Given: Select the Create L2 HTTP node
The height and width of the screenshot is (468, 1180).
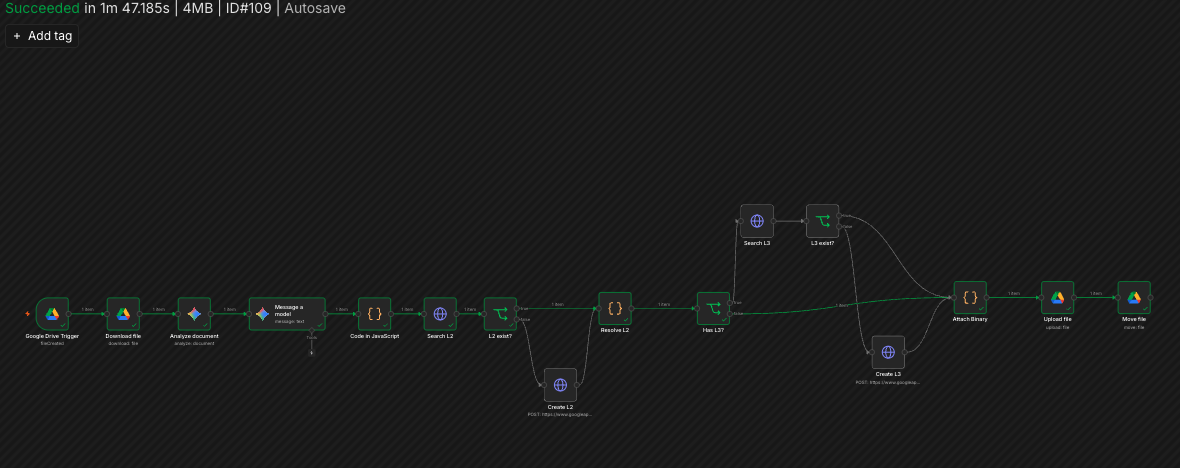Looking at the screenshot, I should (x=560, y=384).
